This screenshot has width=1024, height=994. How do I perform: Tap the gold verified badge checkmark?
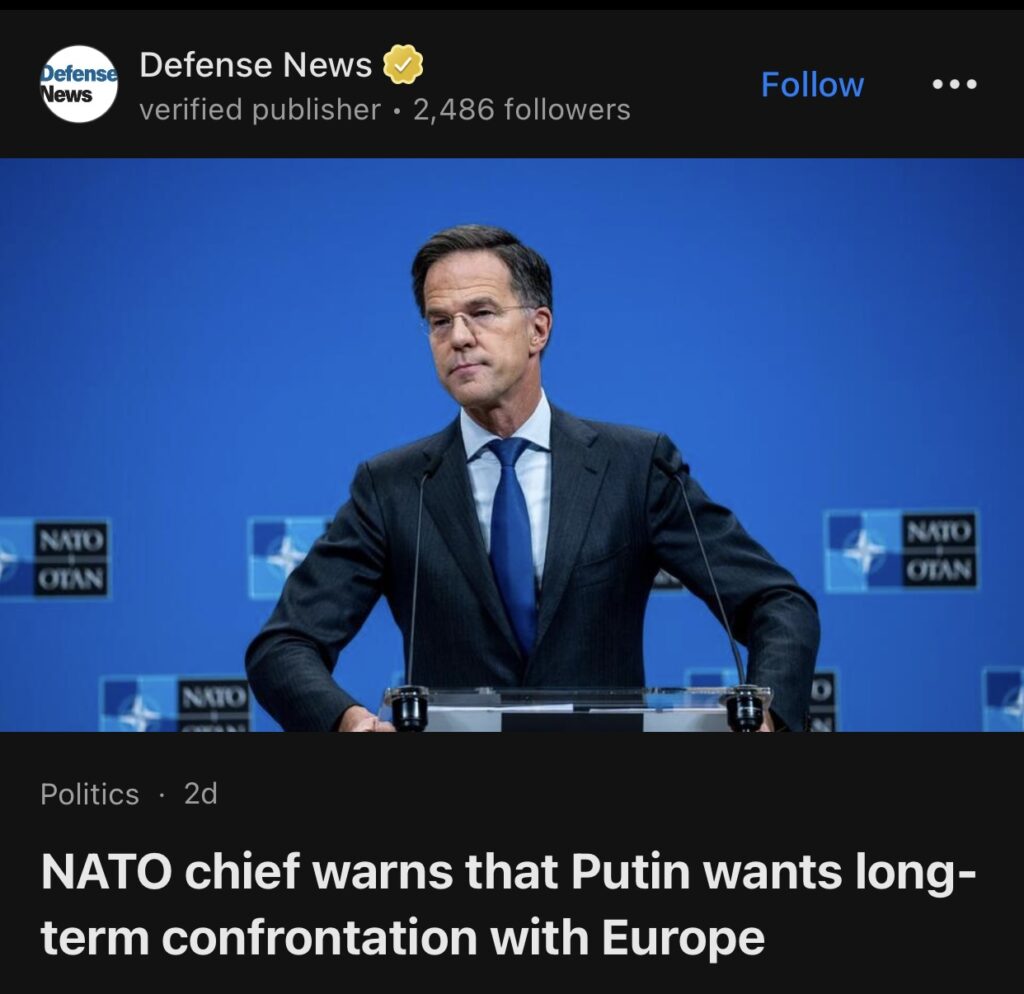click(x=403, y=65)
